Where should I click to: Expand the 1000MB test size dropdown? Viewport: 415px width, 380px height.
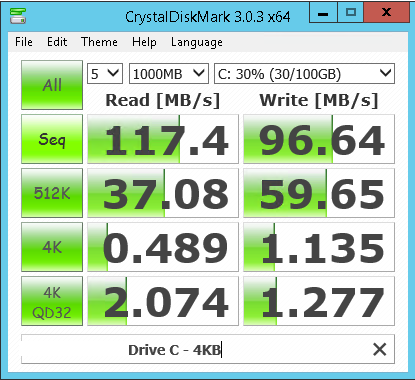coord(169,73)
